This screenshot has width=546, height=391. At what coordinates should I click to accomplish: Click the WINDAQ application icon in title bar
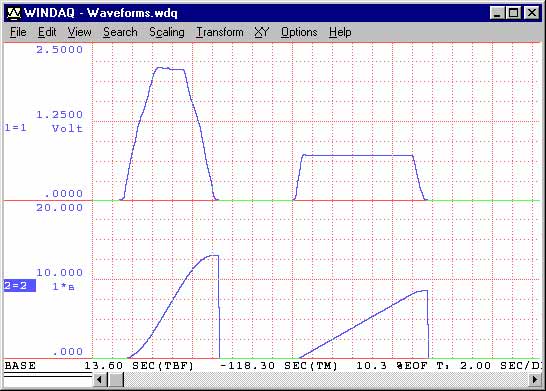pos(14,13)
